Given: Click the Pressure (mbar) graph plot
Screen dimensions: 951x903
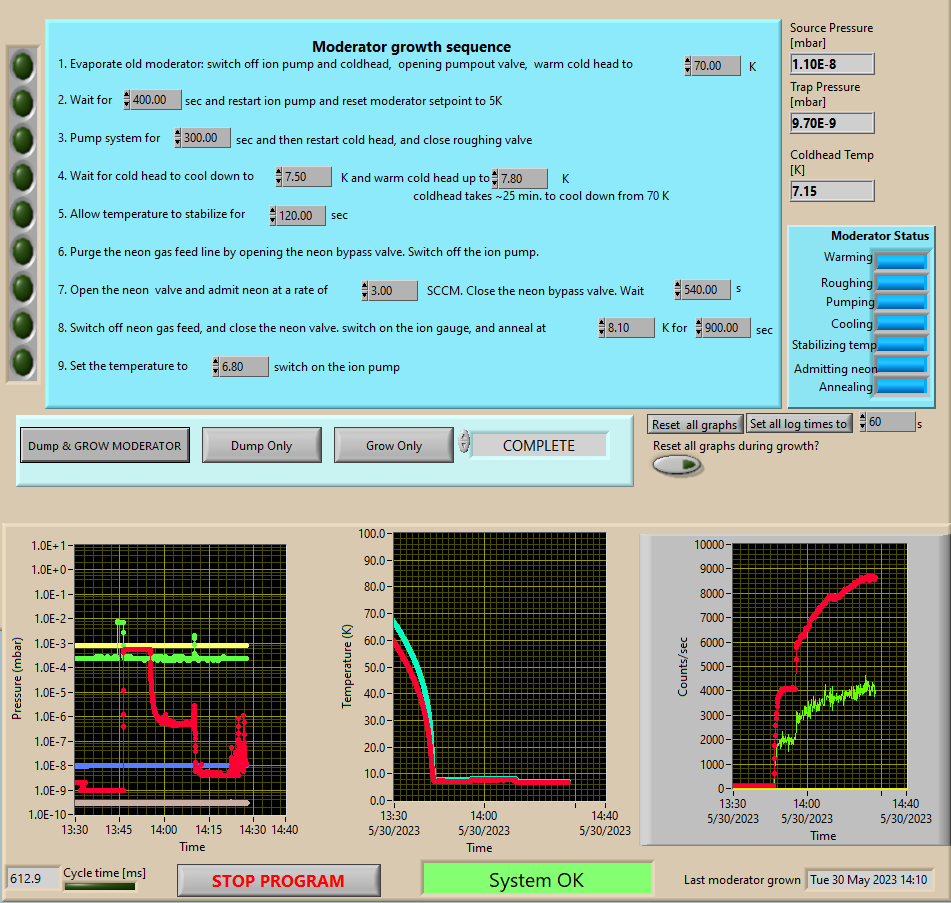Looking at the screenshot, I should (x=180, y=679).
